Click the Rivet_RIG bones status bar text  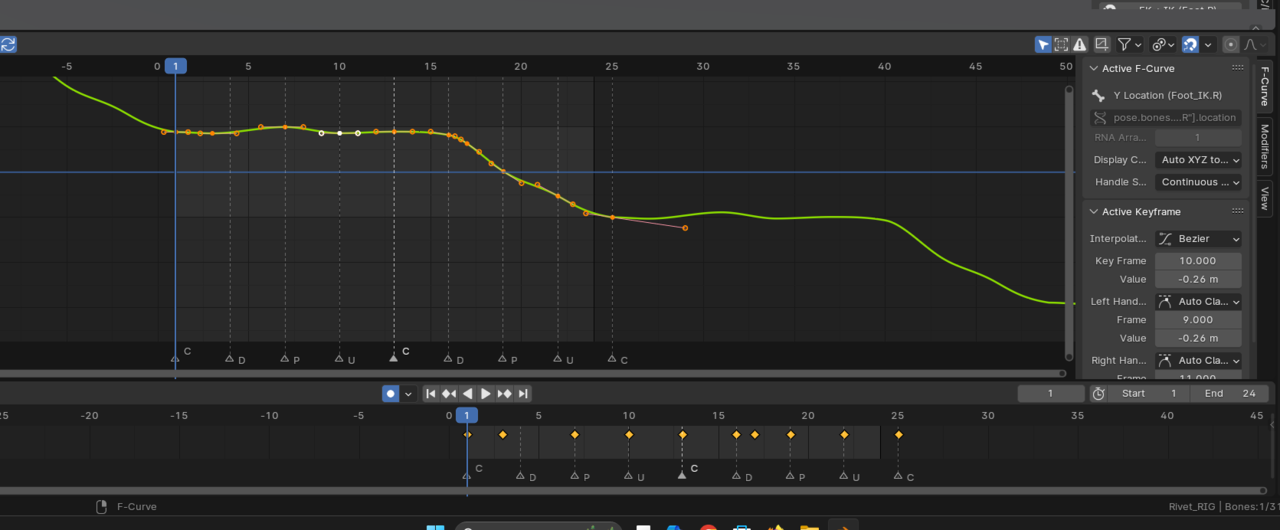point(1223,507)
